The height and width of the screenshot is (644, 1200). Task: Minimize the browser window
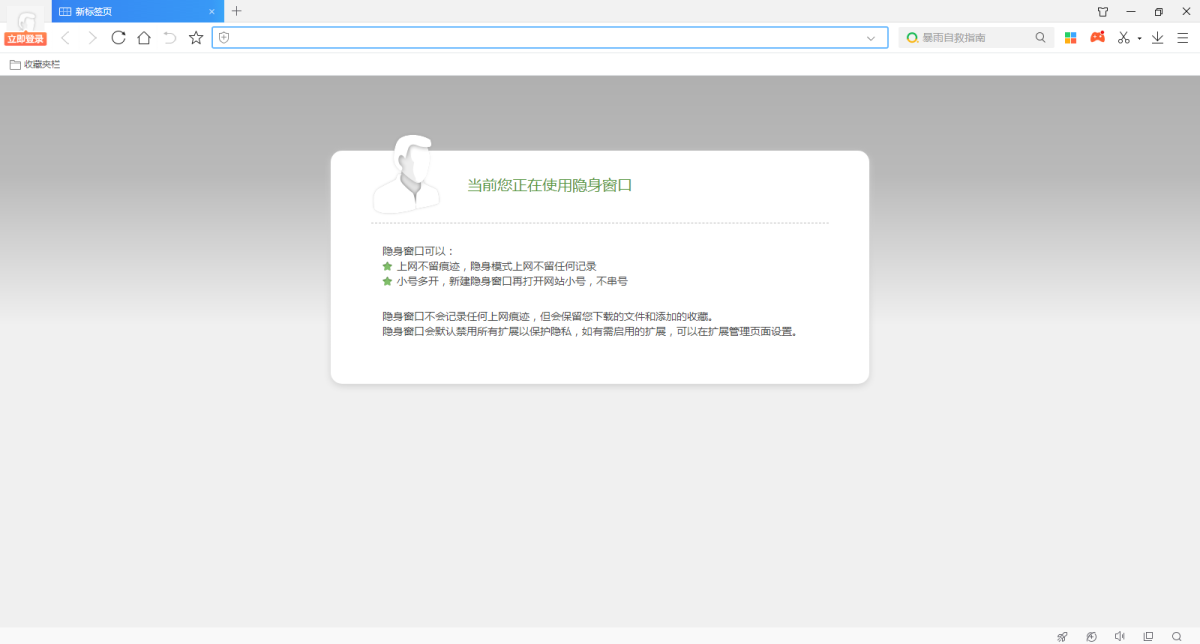[x=1131, y=12]
